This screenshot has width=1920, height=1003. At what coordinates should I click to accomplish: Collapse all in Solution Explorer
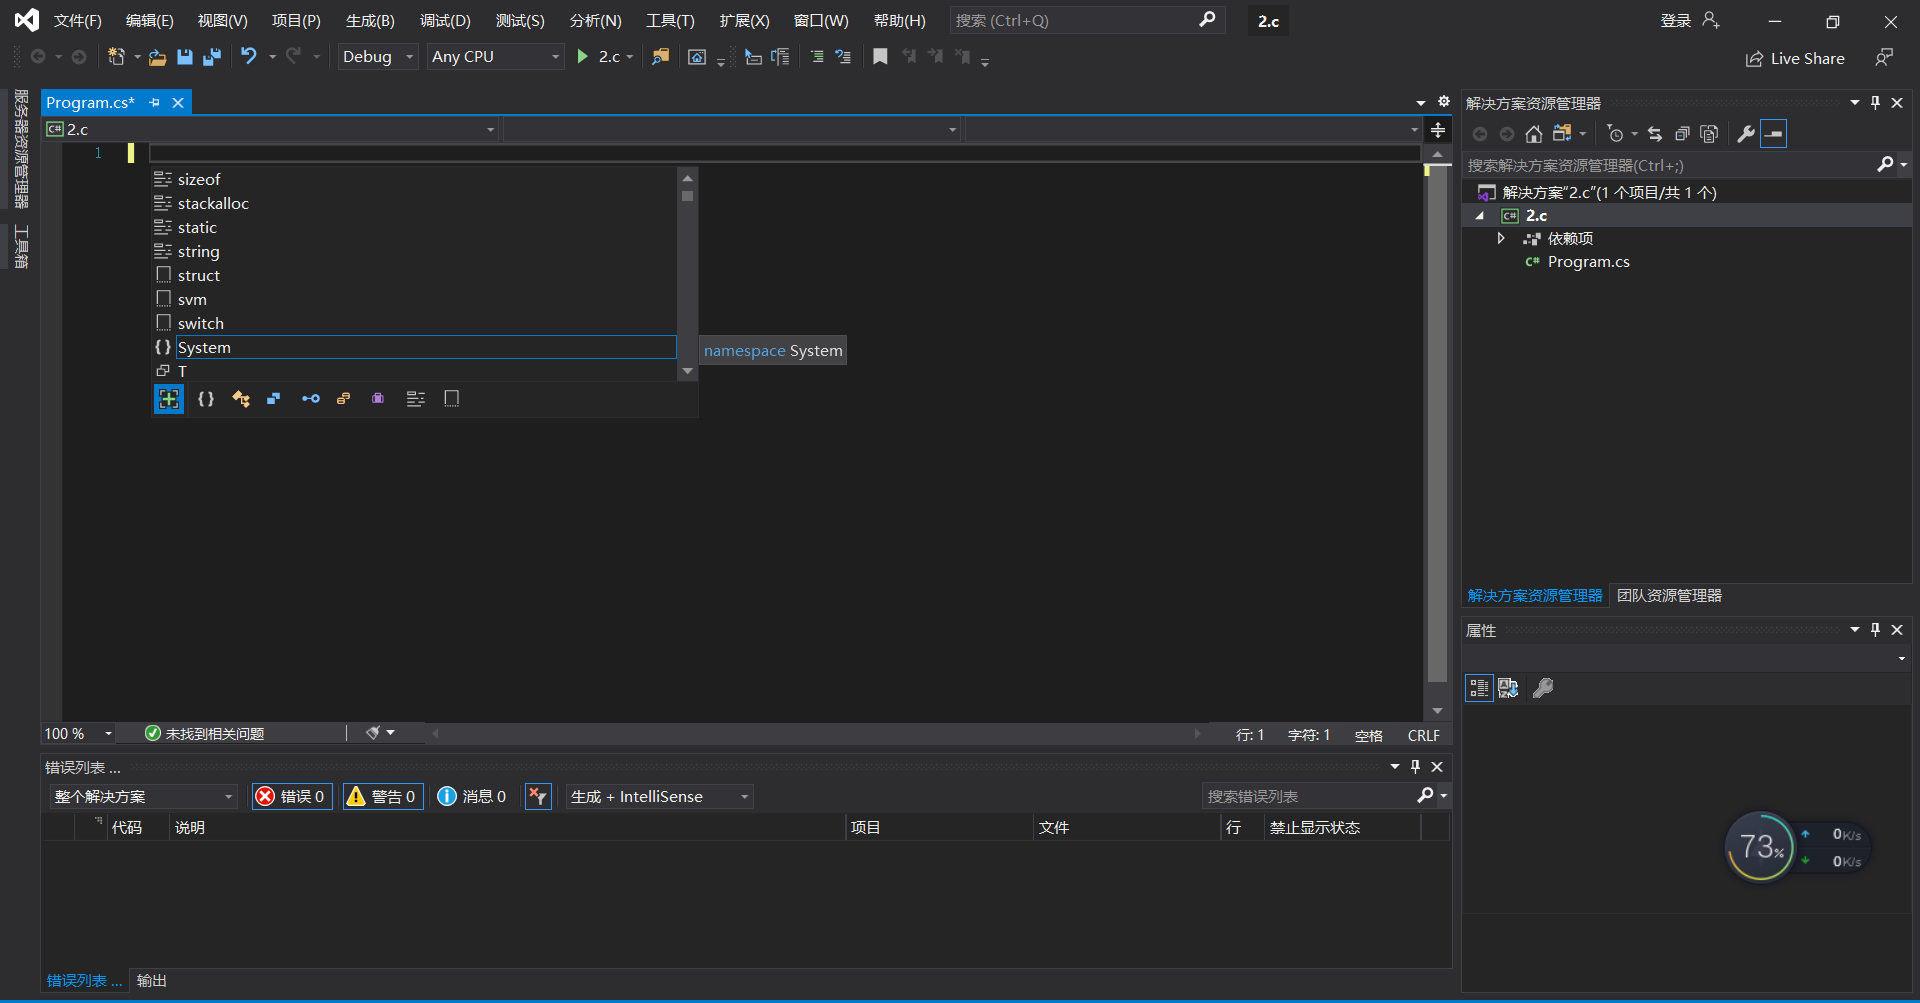tap(1683, 134)
